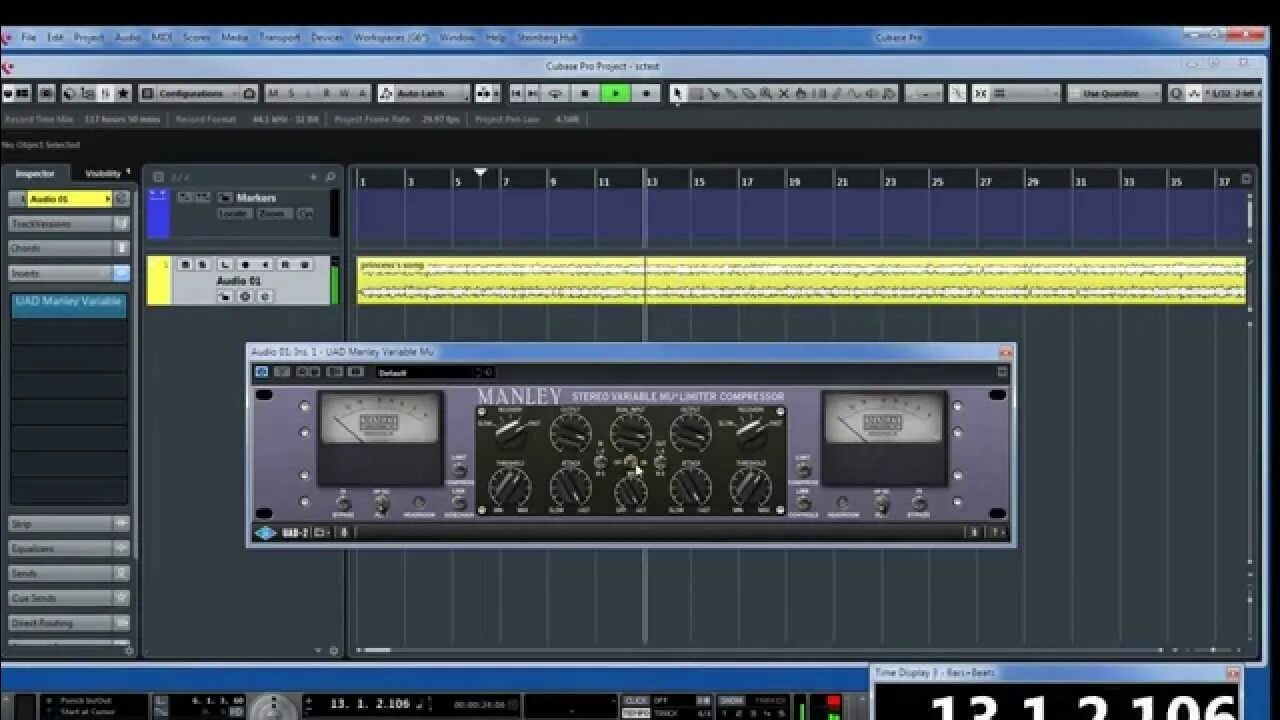The height and width of the screenshot is (720, 1280).
Task: Switch to the Inspector tab
Action: pyautogui.click(x=35, y=174)
